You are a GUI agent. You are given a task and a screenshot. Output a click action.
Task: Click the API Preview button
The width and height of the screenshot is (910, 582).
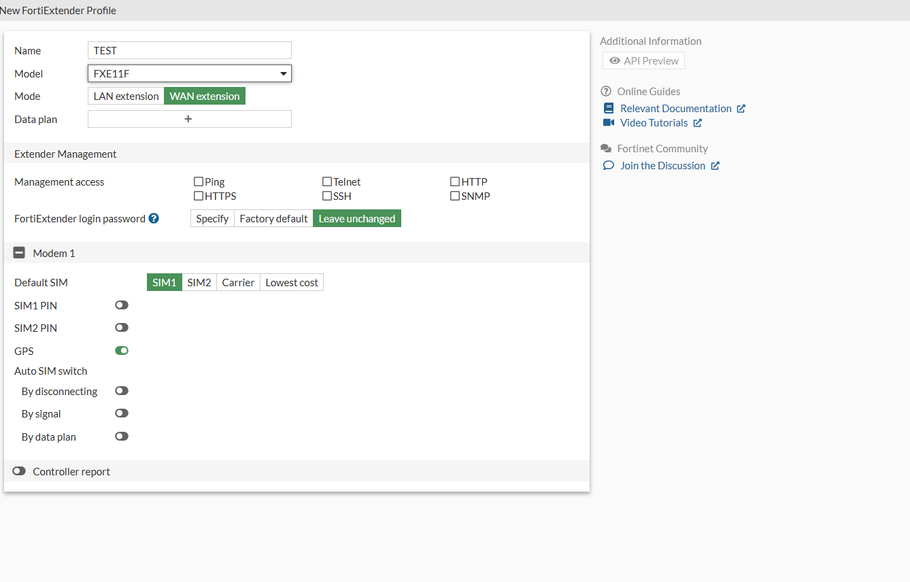coord(644,61)
